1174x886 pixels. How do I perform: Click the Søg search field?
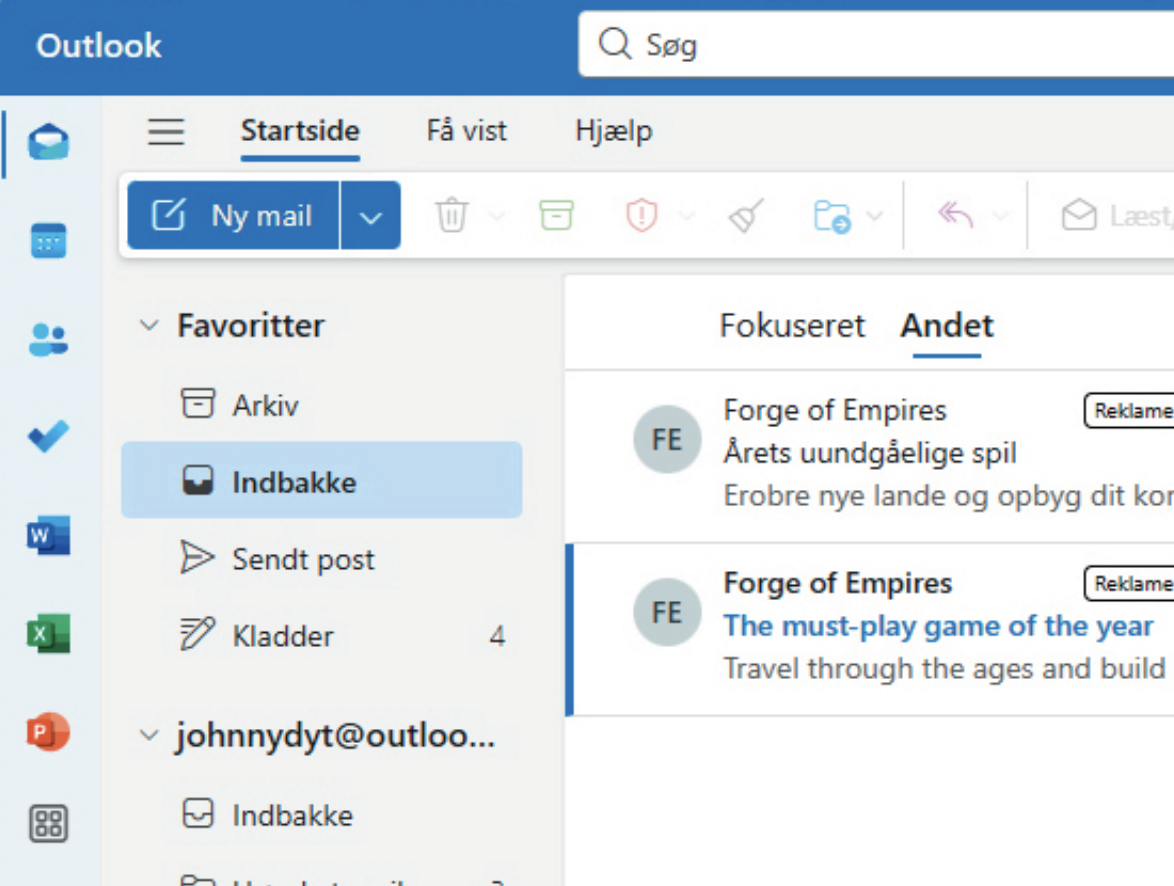pos(880,45)
